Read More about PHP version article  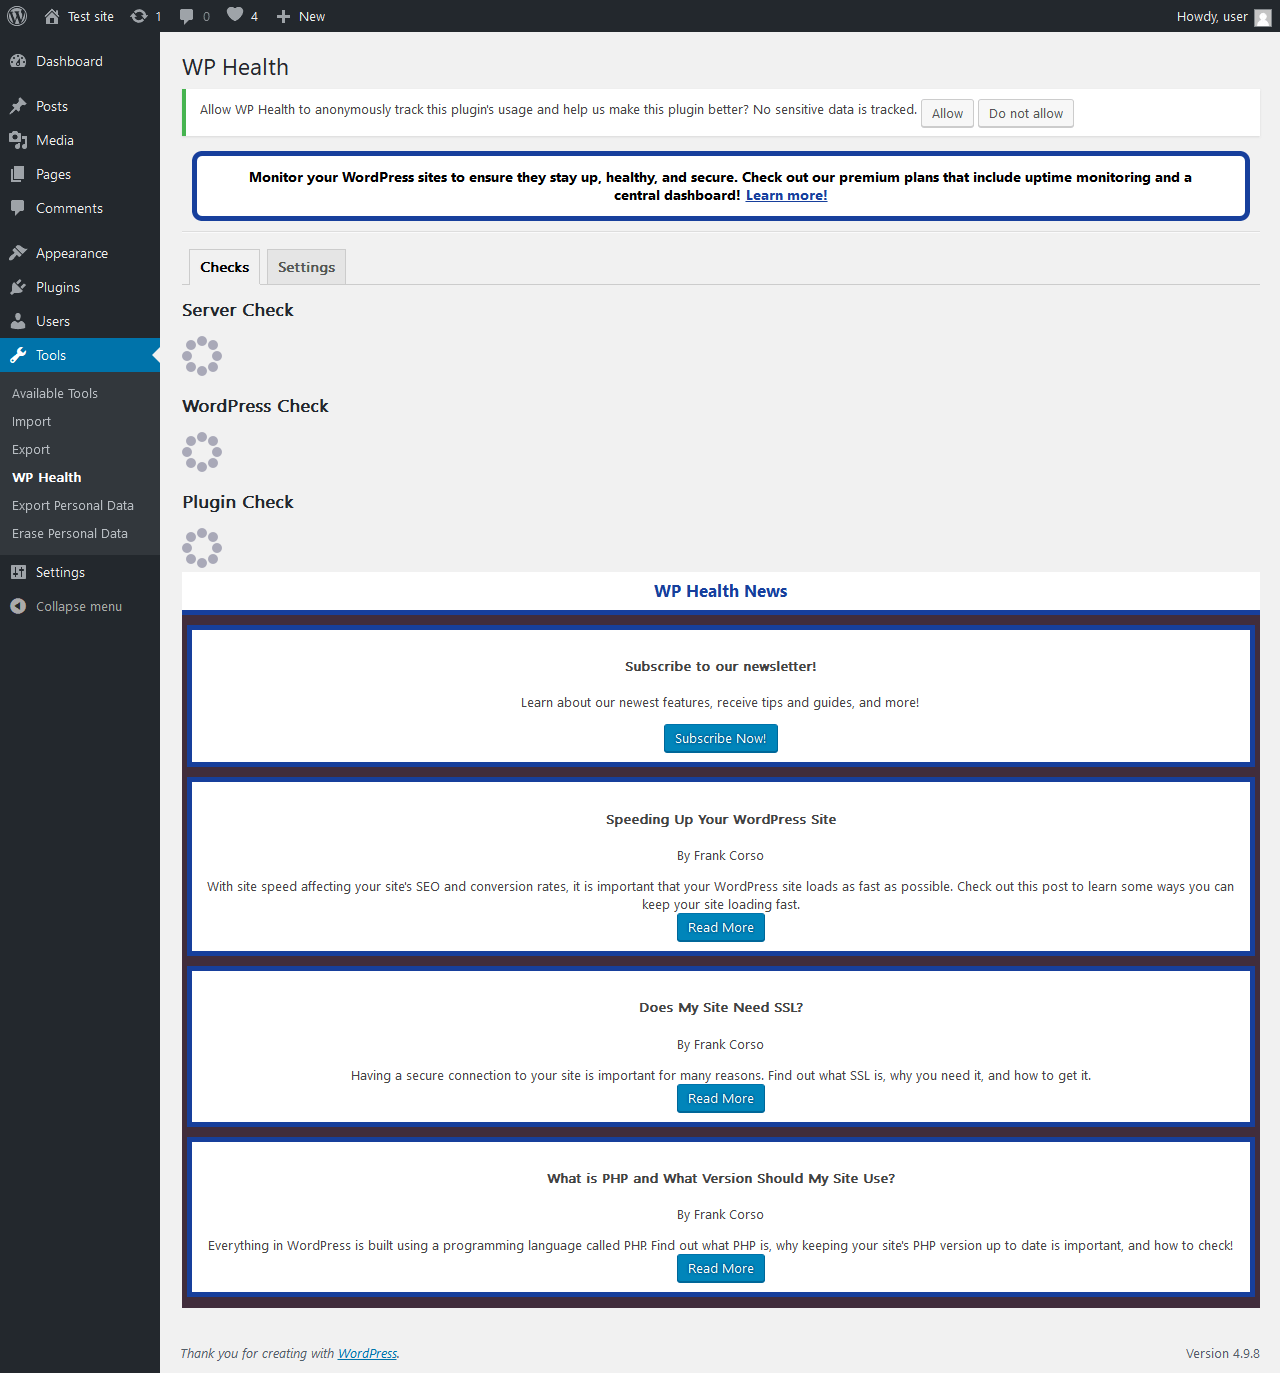(721, 1268)
